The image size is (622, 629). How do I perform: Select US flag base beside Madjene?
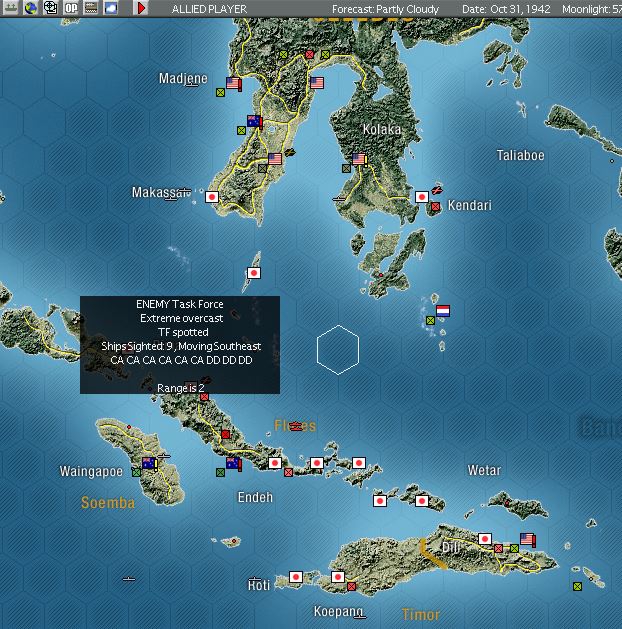tap(233, 83)
